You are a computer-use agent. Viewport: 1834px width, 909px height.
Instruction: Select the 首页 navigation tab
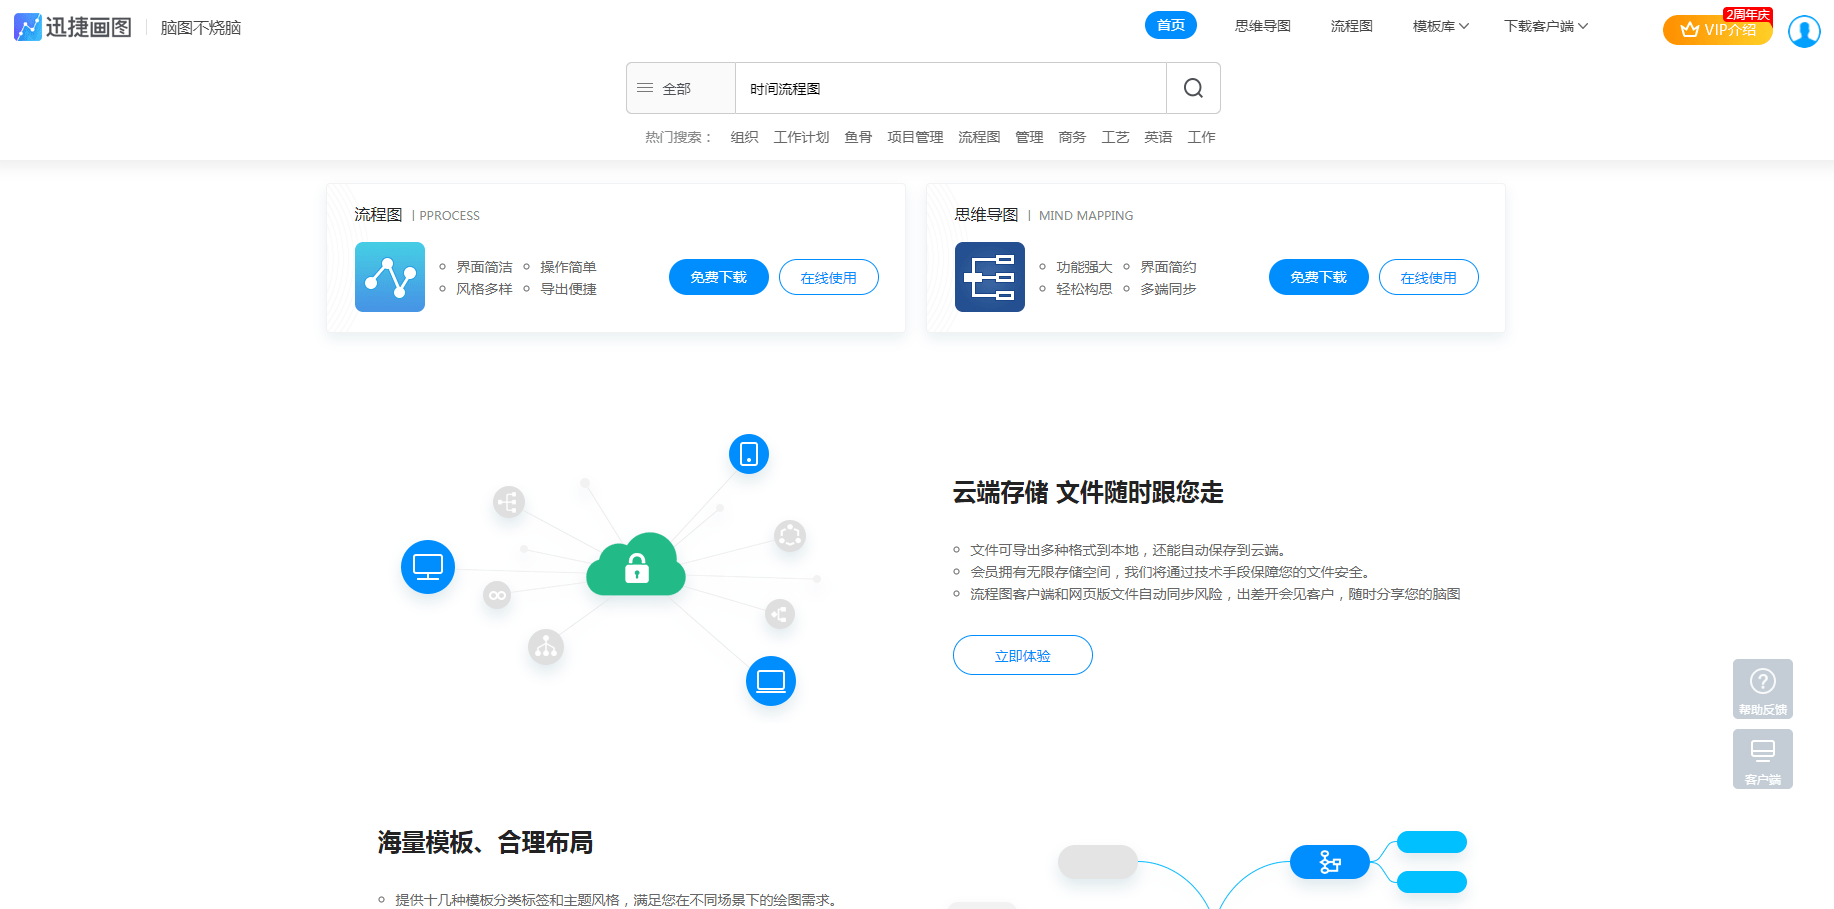(x=1170, y=25)
